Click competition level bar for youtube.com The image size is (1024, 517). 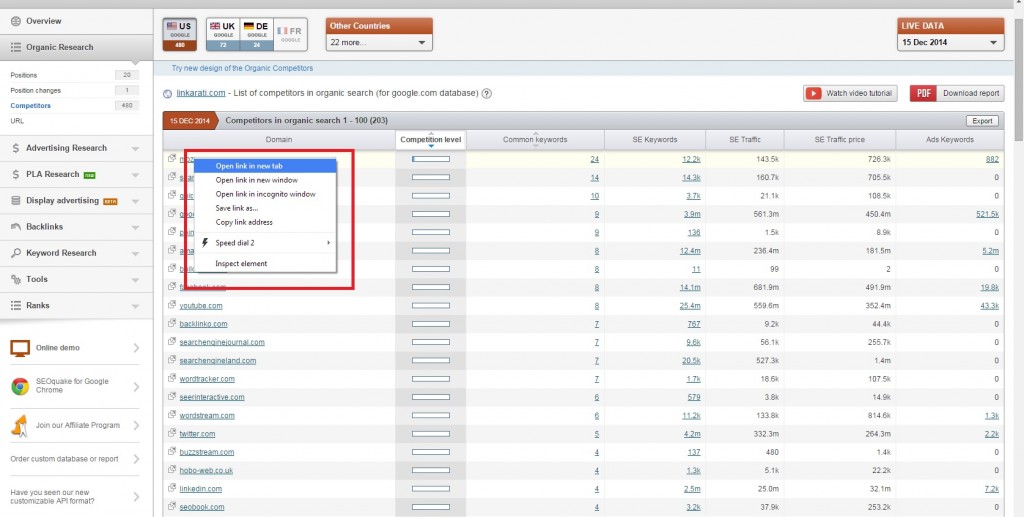pyautogui.click(x=431, y=306)
